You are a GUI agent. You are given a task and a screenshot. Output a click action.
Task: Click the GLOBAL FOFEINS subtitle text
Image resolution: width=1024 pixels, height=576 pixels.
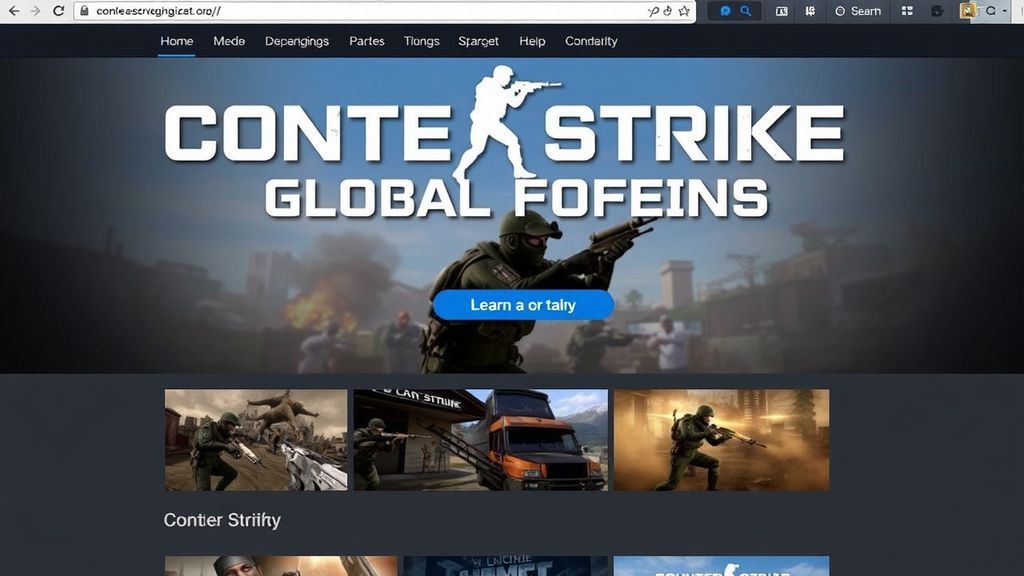point(517,199)
